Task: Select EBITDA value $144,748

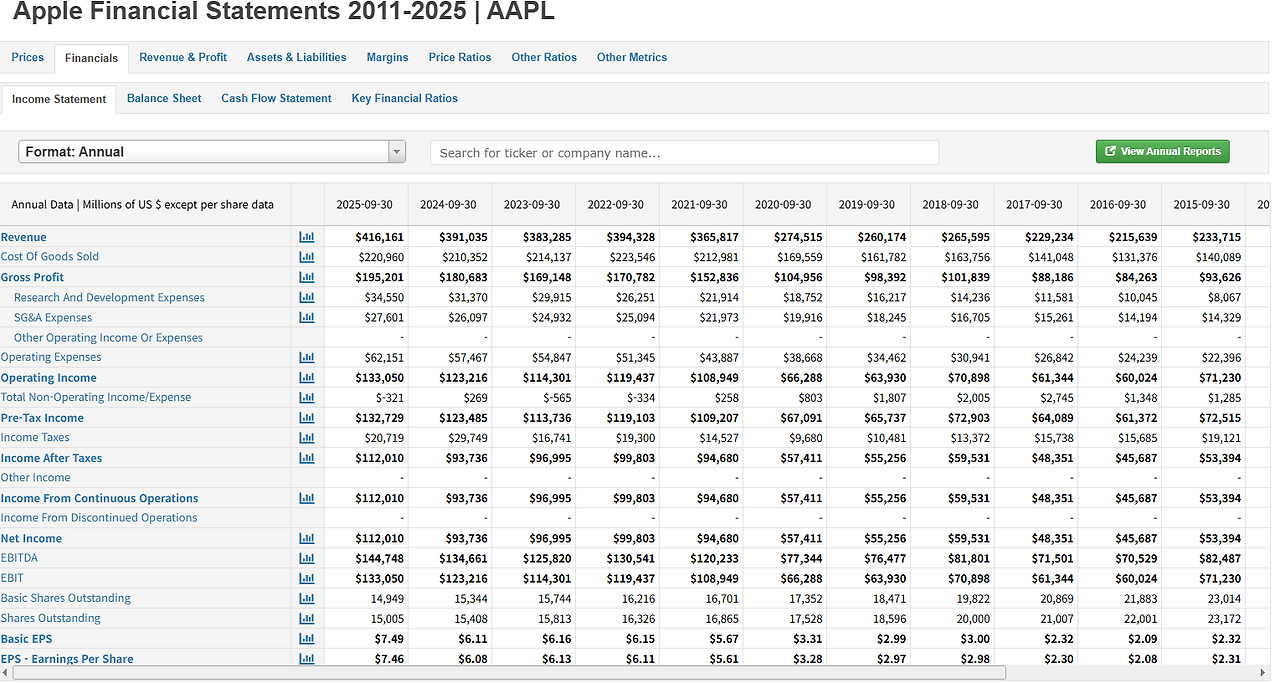Action: [x=380, y=558]
